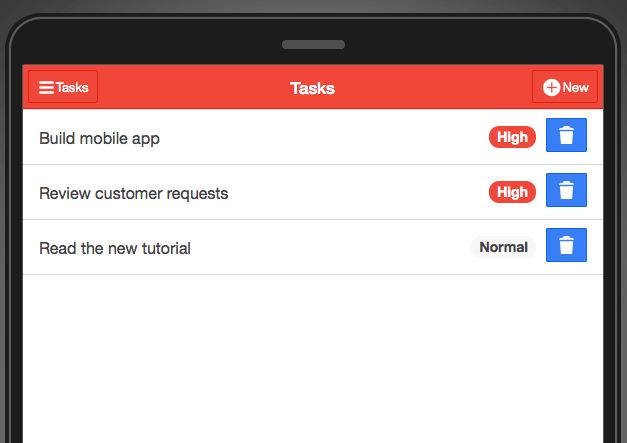Open the Review customer requests task
The height and width of the screenshot is (443, 627).
(134, 194)
